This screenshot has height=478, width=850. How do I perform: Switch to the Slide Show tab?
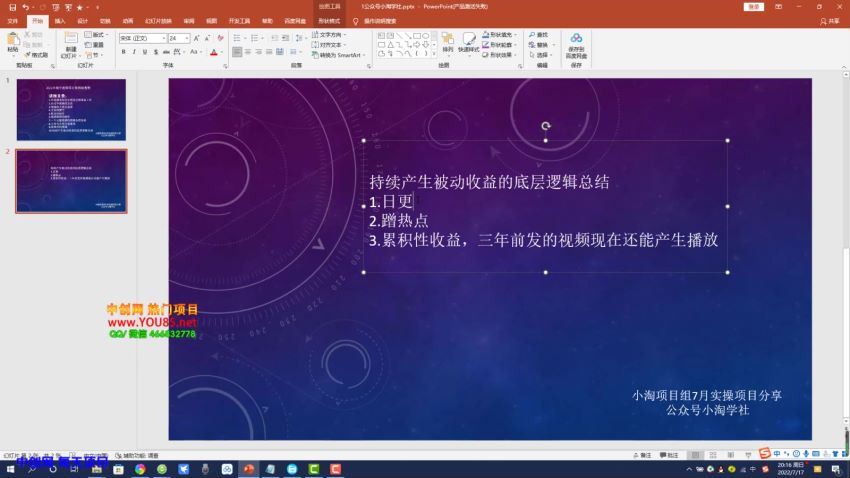click(158, 21)
